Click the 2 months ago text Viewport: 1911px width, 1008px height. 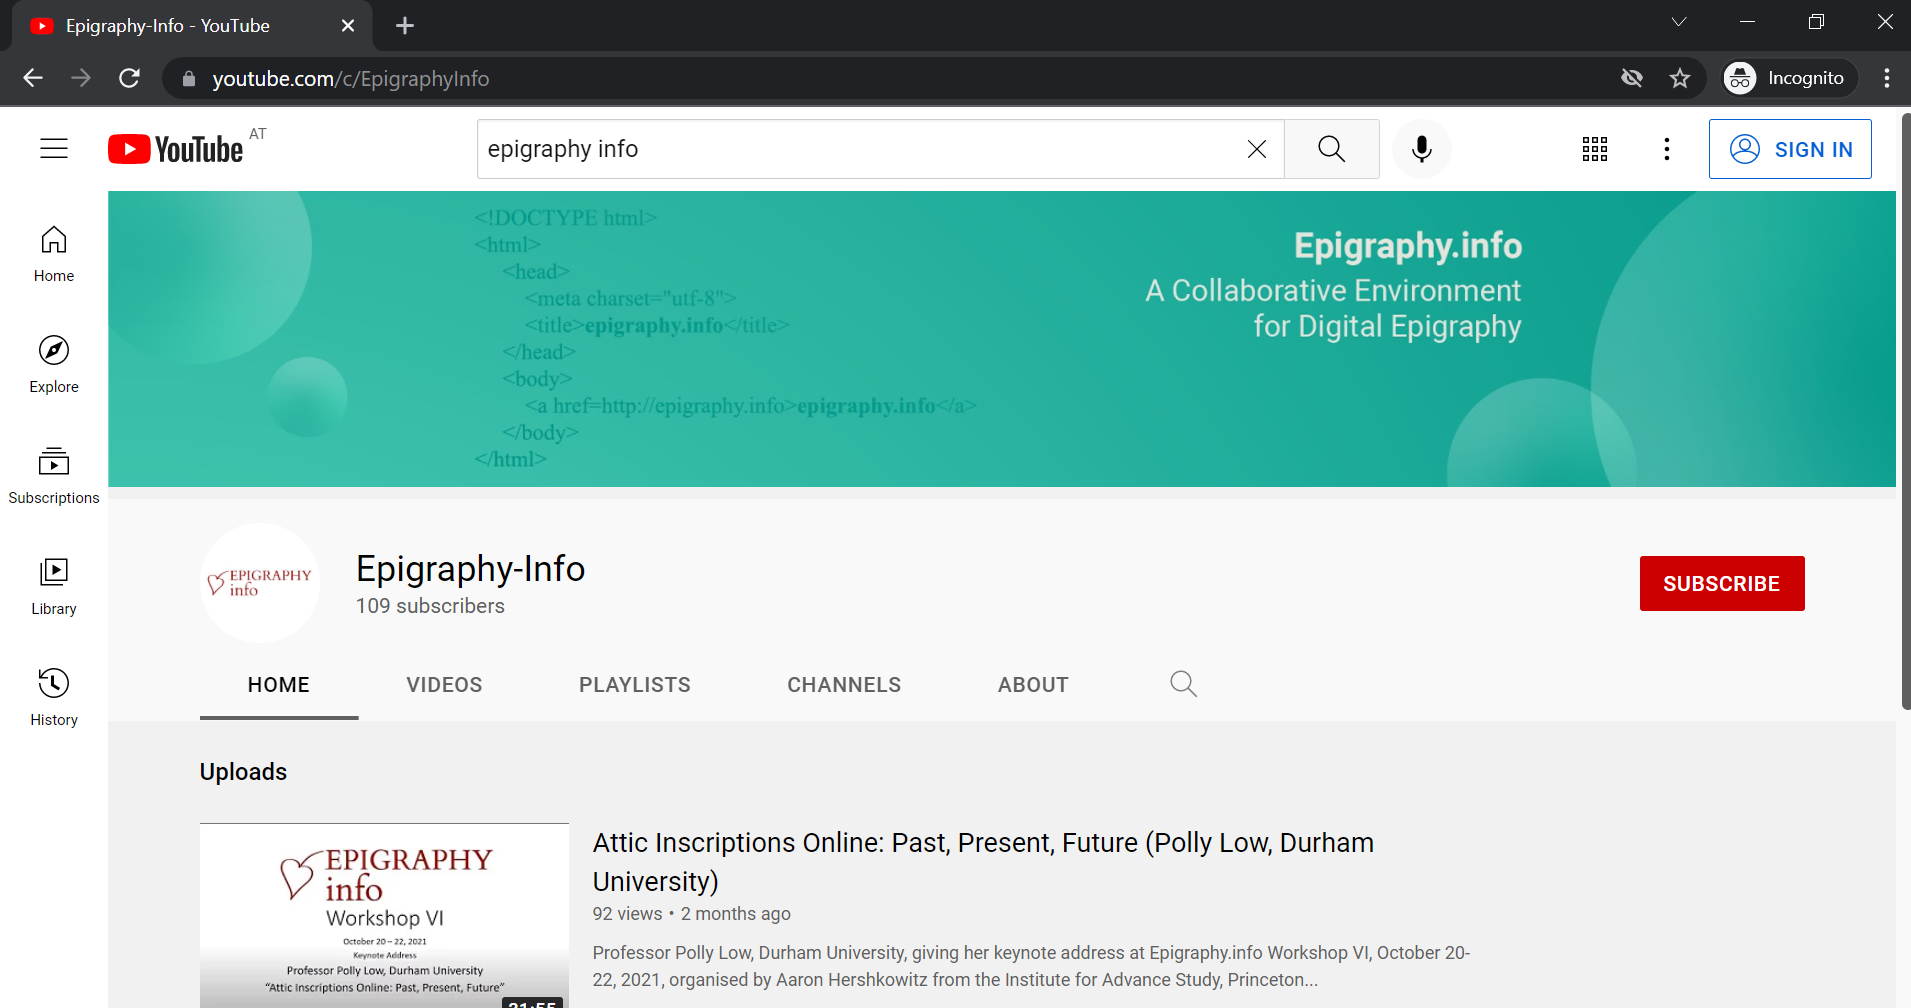coord(736,914)
